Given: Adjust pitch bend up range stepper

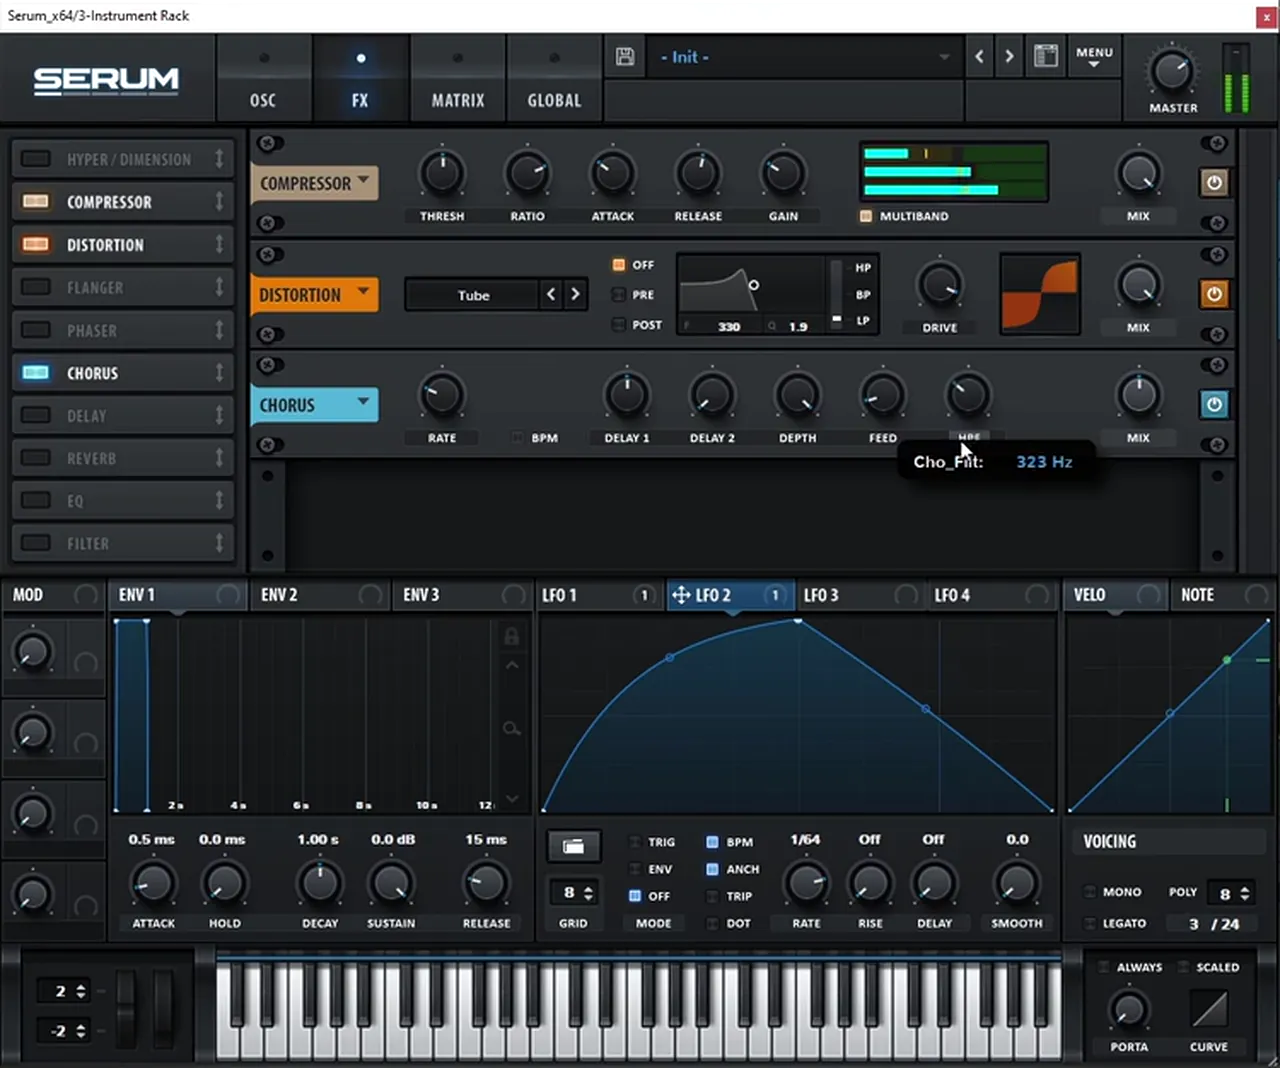Looking at the screenshot, I should point(81,991).
